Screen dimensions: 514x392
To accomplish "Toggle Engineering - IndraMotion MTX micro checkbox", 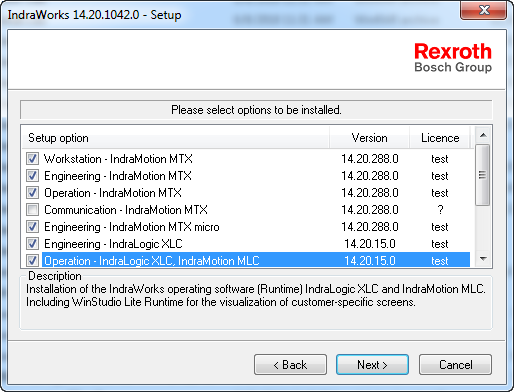I will coord(32,227).
